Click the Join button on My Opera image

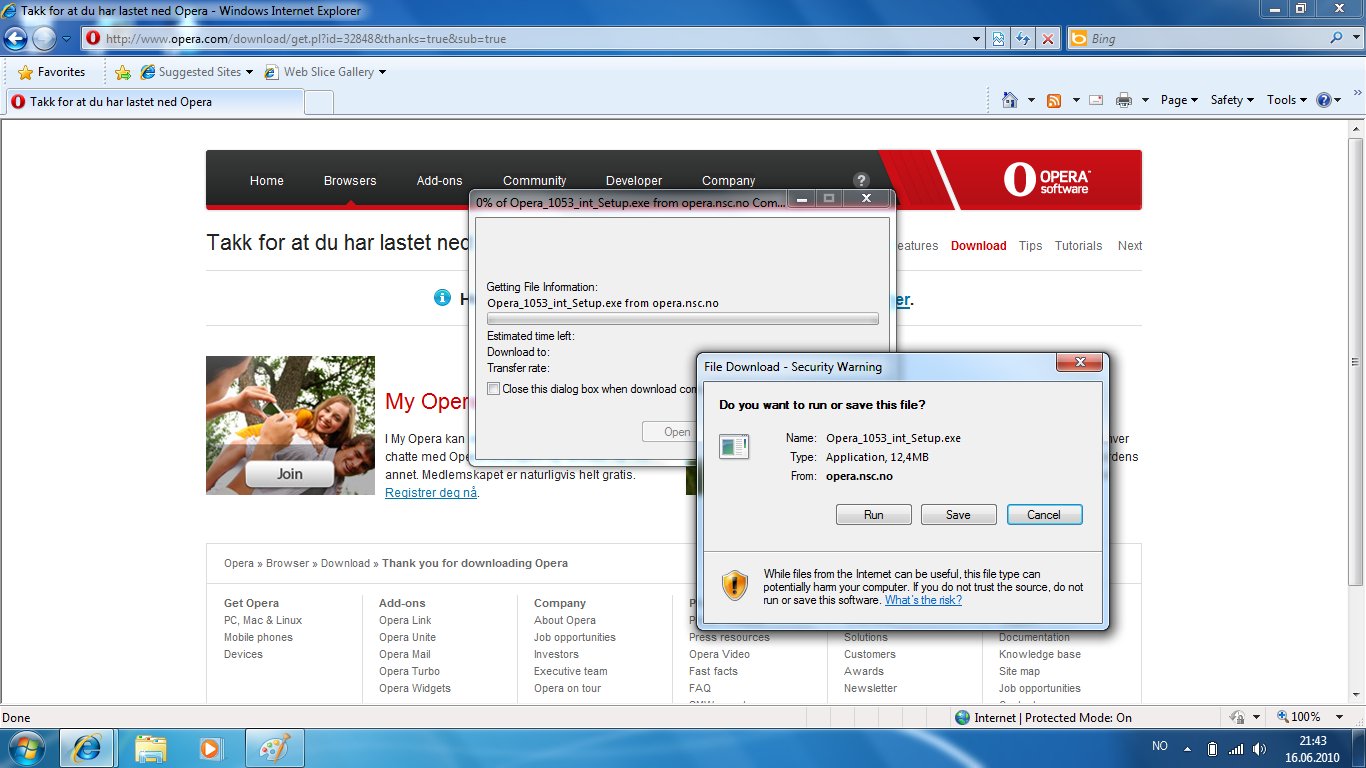click(289, 474)
